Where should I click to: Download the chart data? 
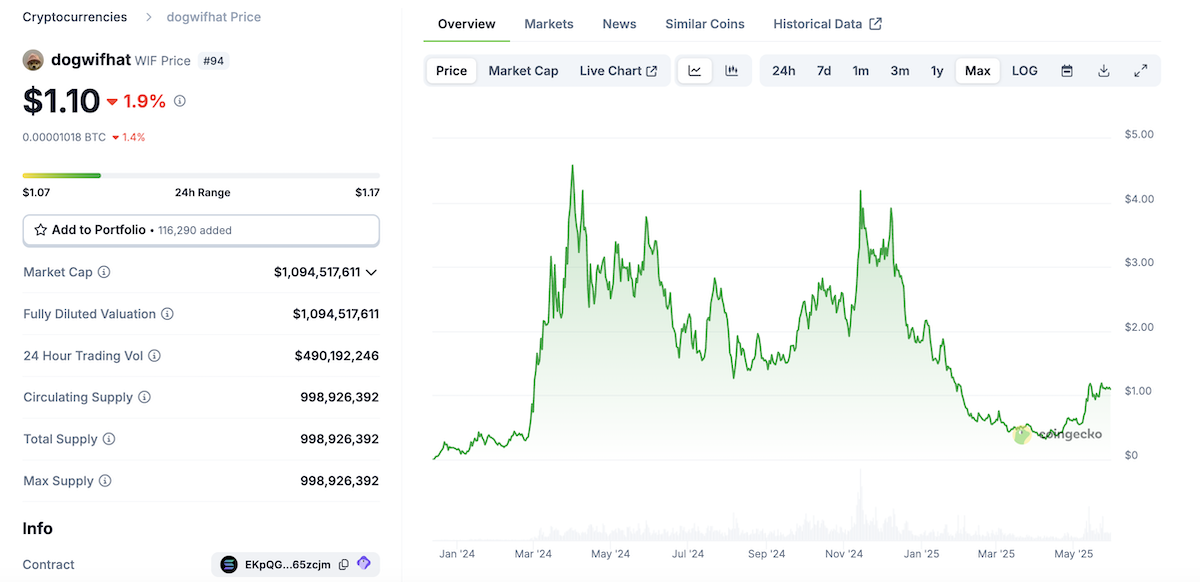[x=1104, y=71]
